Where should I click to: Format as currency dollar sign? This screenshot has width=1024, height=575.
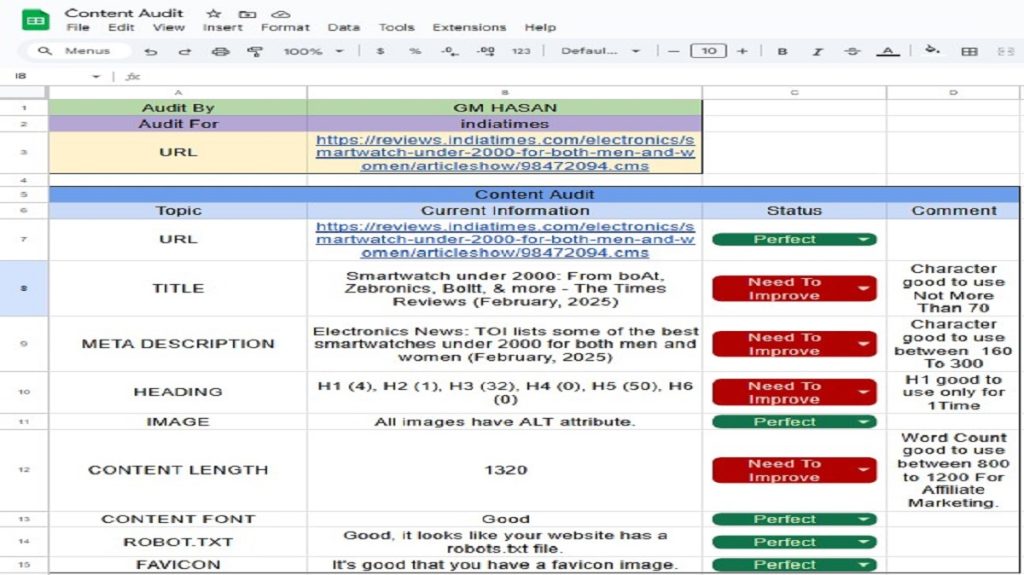pyautogui.click(x=380, y=51)
